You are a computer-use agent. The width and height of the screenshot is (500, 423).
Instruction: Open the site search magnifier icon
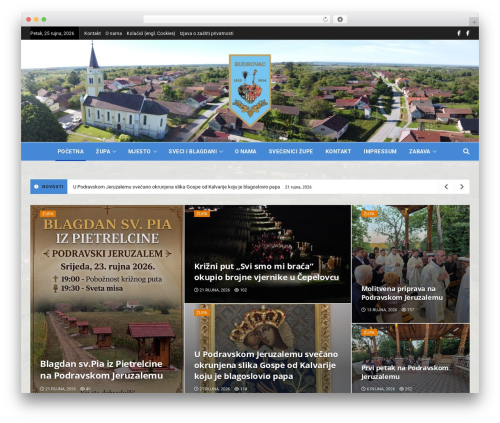tap(466, 151)
